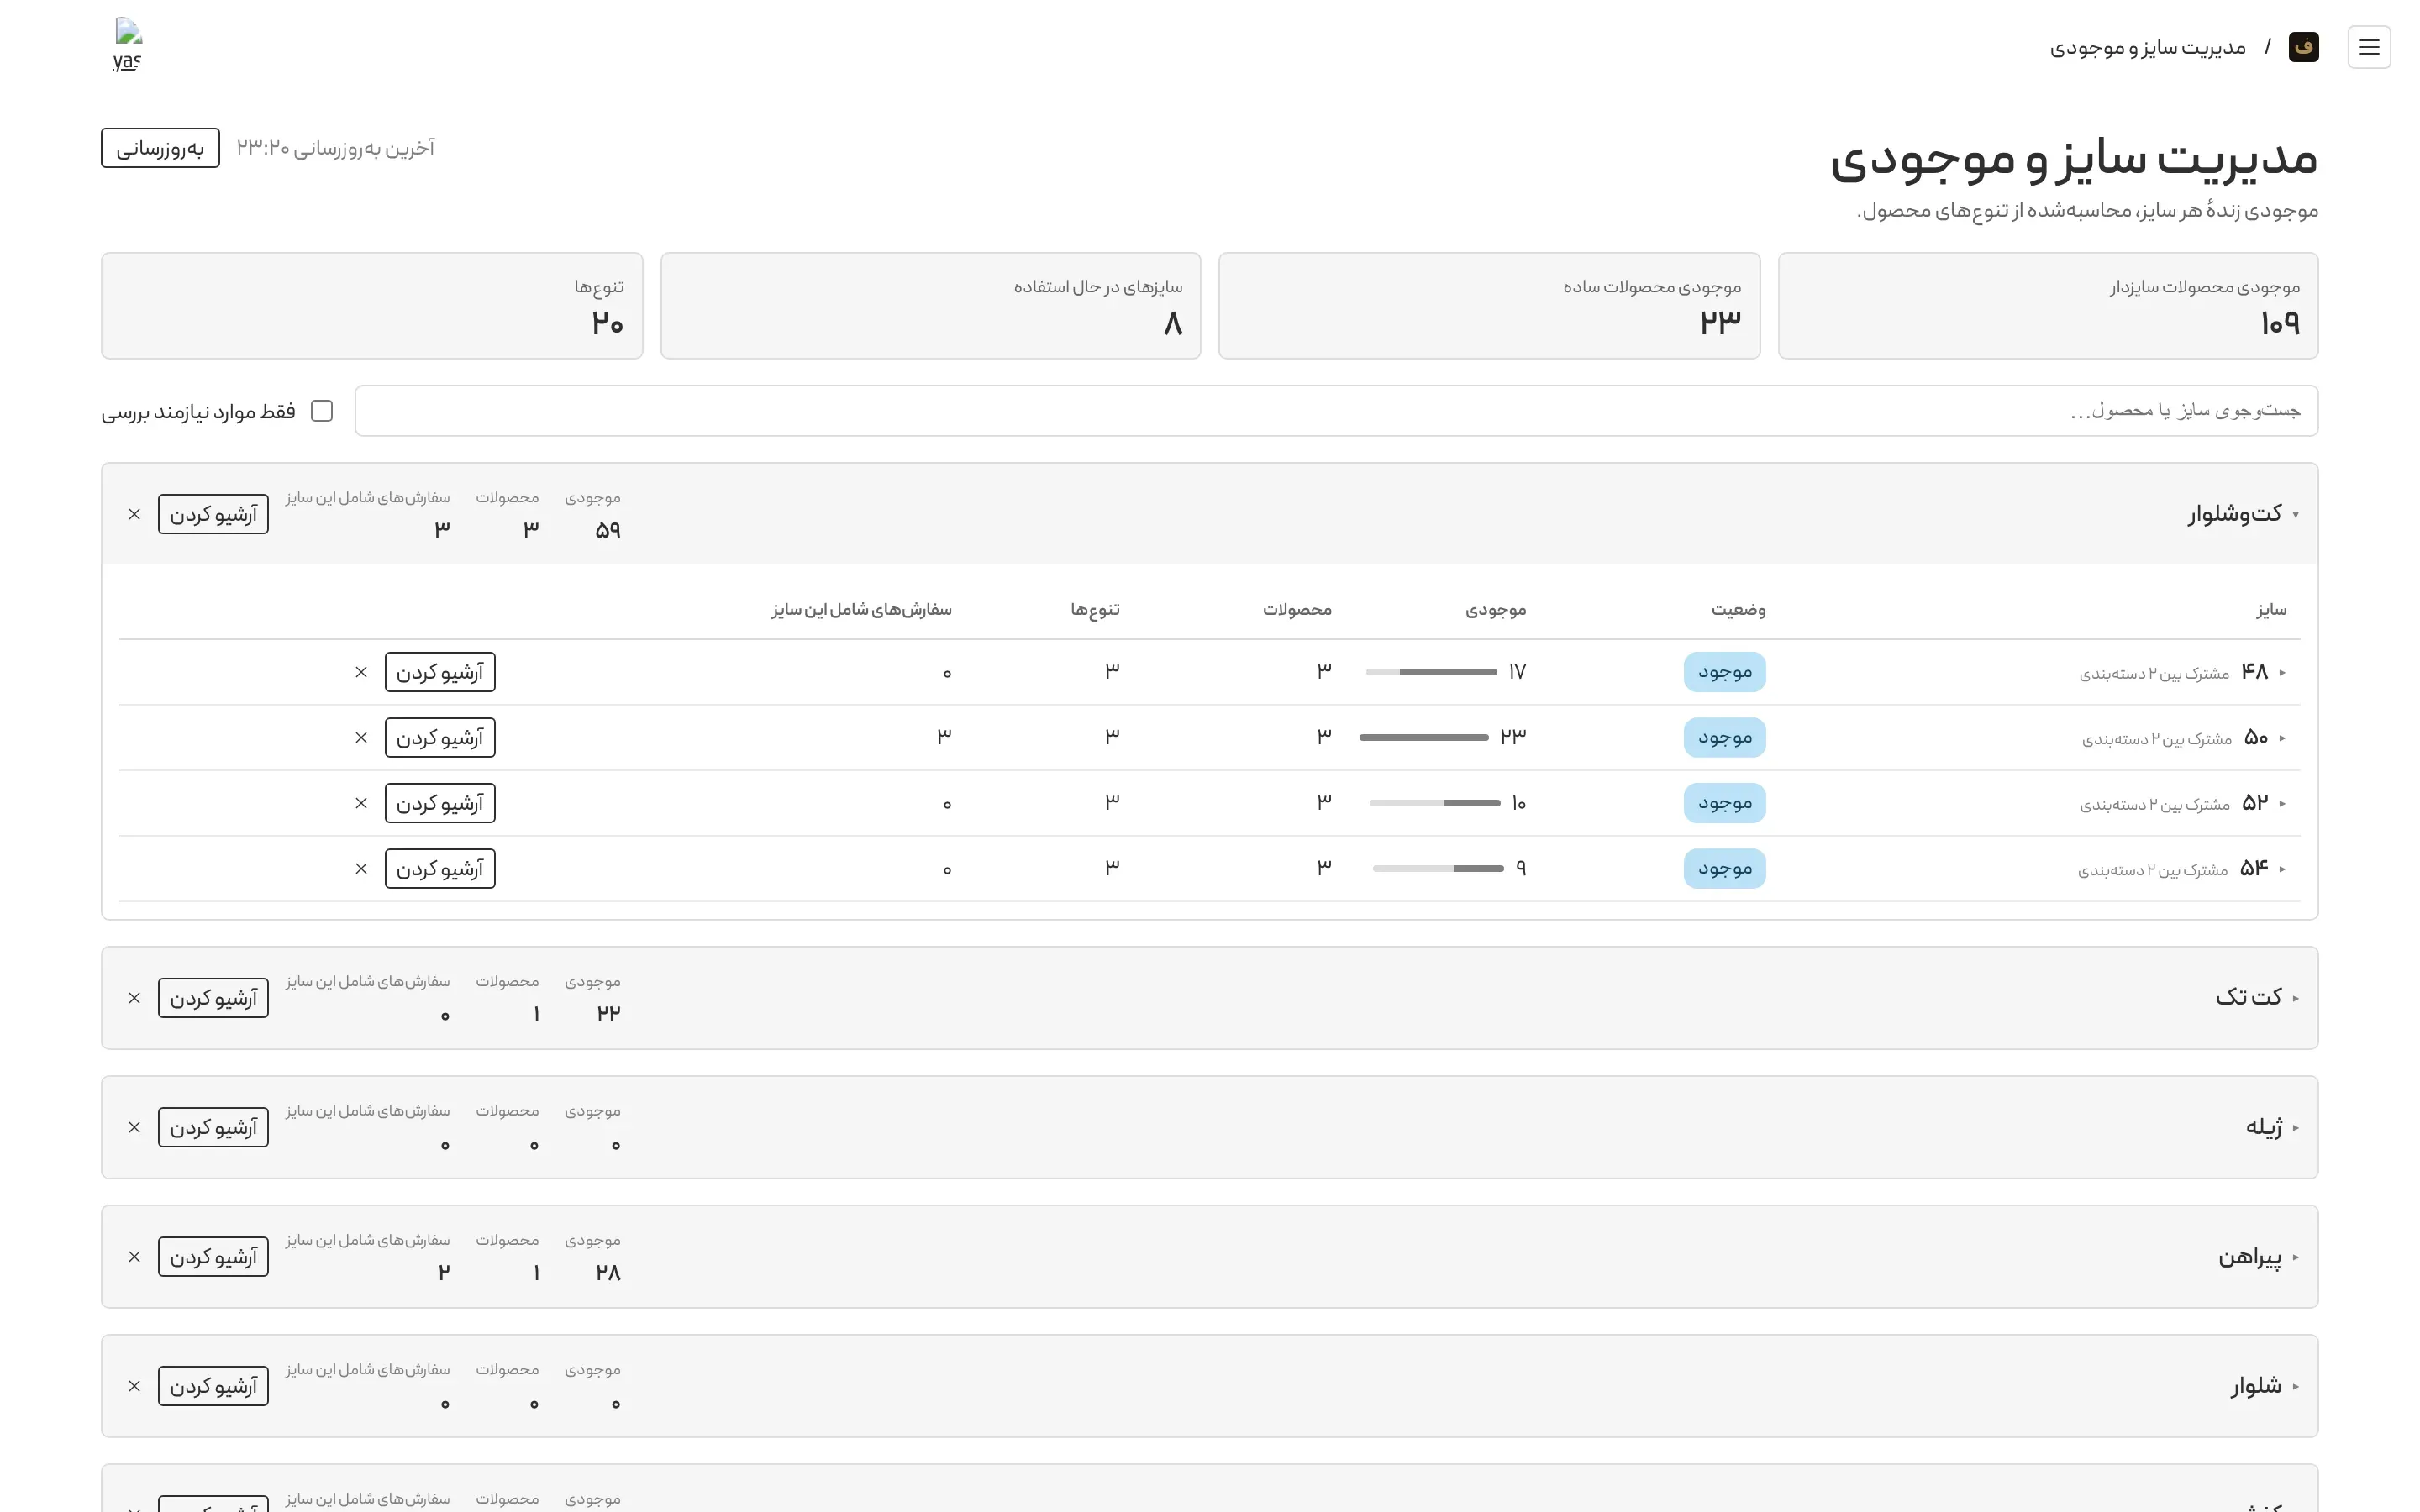Click the موجودی محصولات سایزدار stat card

coord(2048,305)
